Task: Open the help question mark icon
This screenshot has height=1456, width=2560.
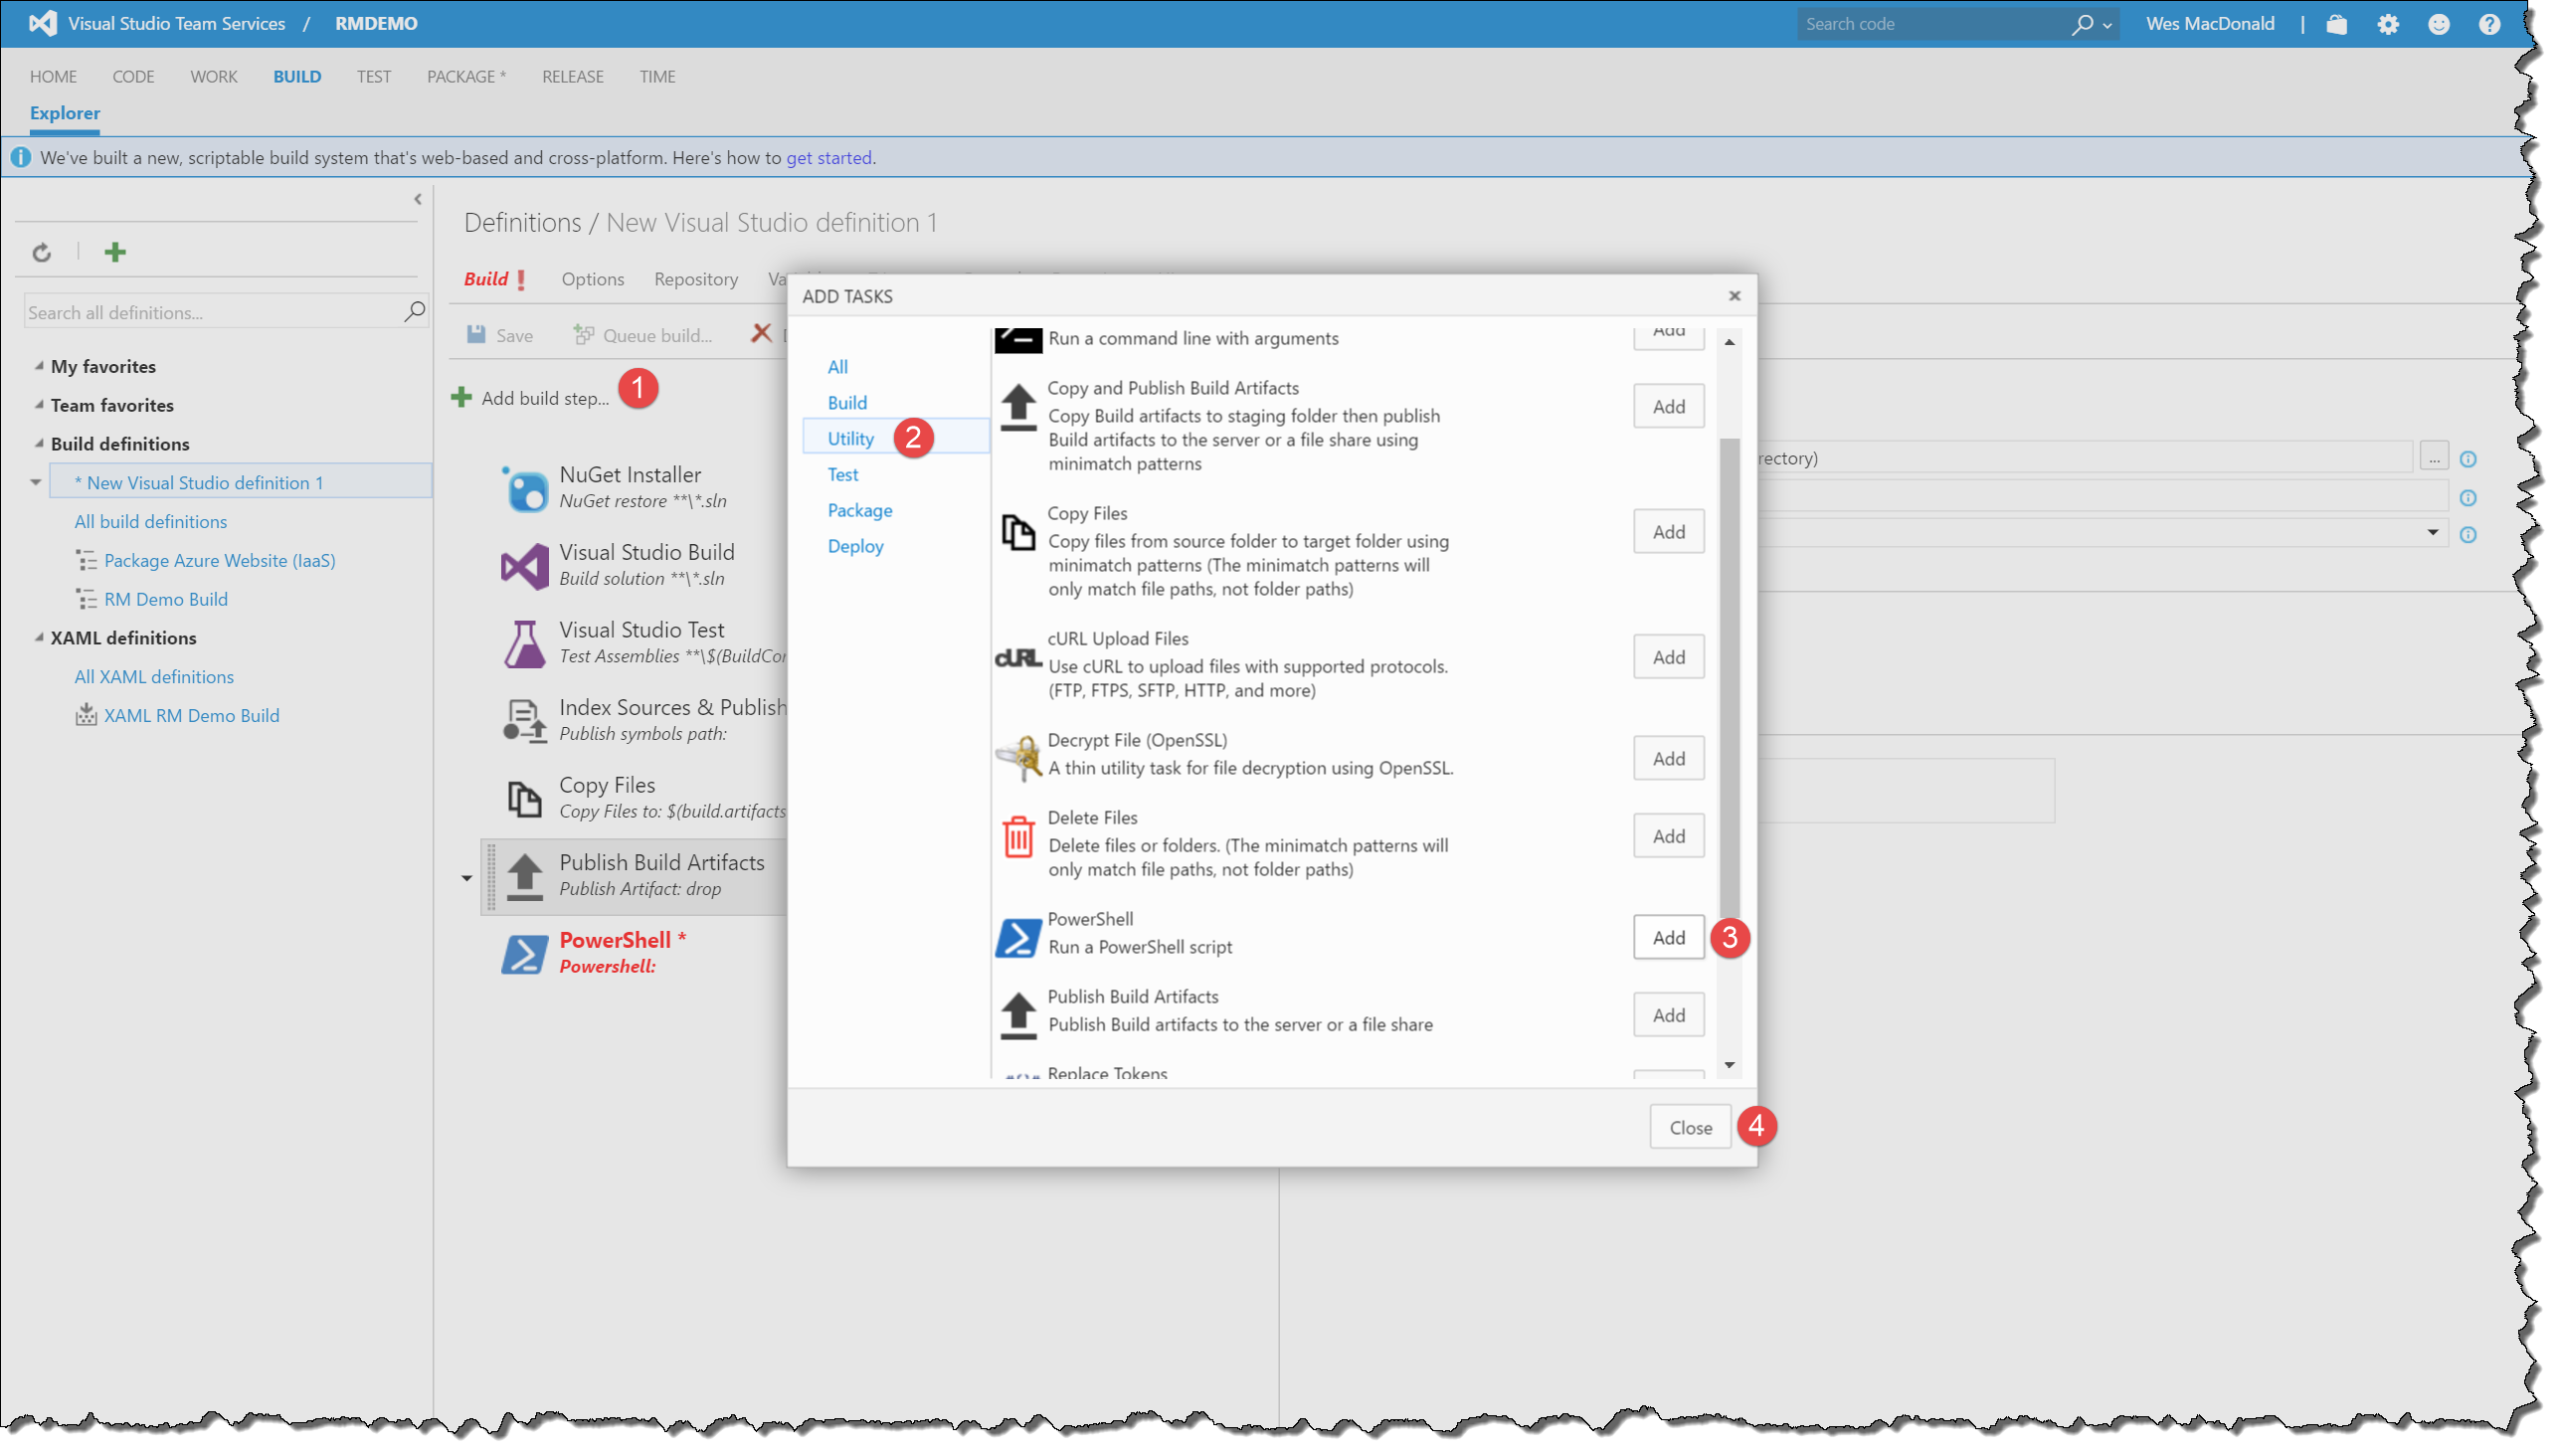Action: click(2490, 24)
